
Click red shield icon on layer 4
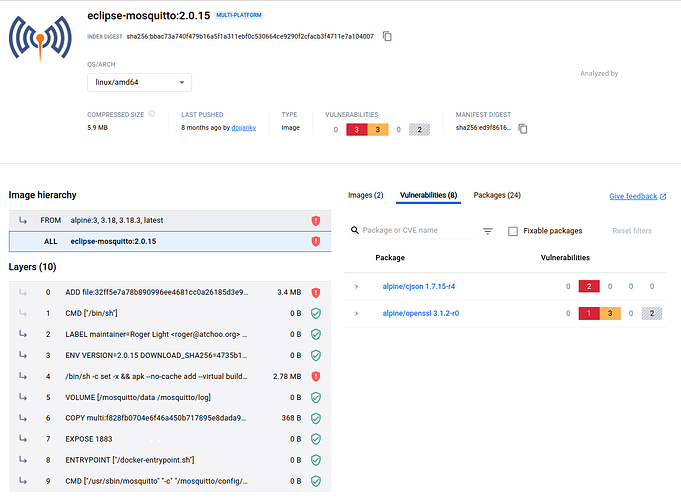315,376
